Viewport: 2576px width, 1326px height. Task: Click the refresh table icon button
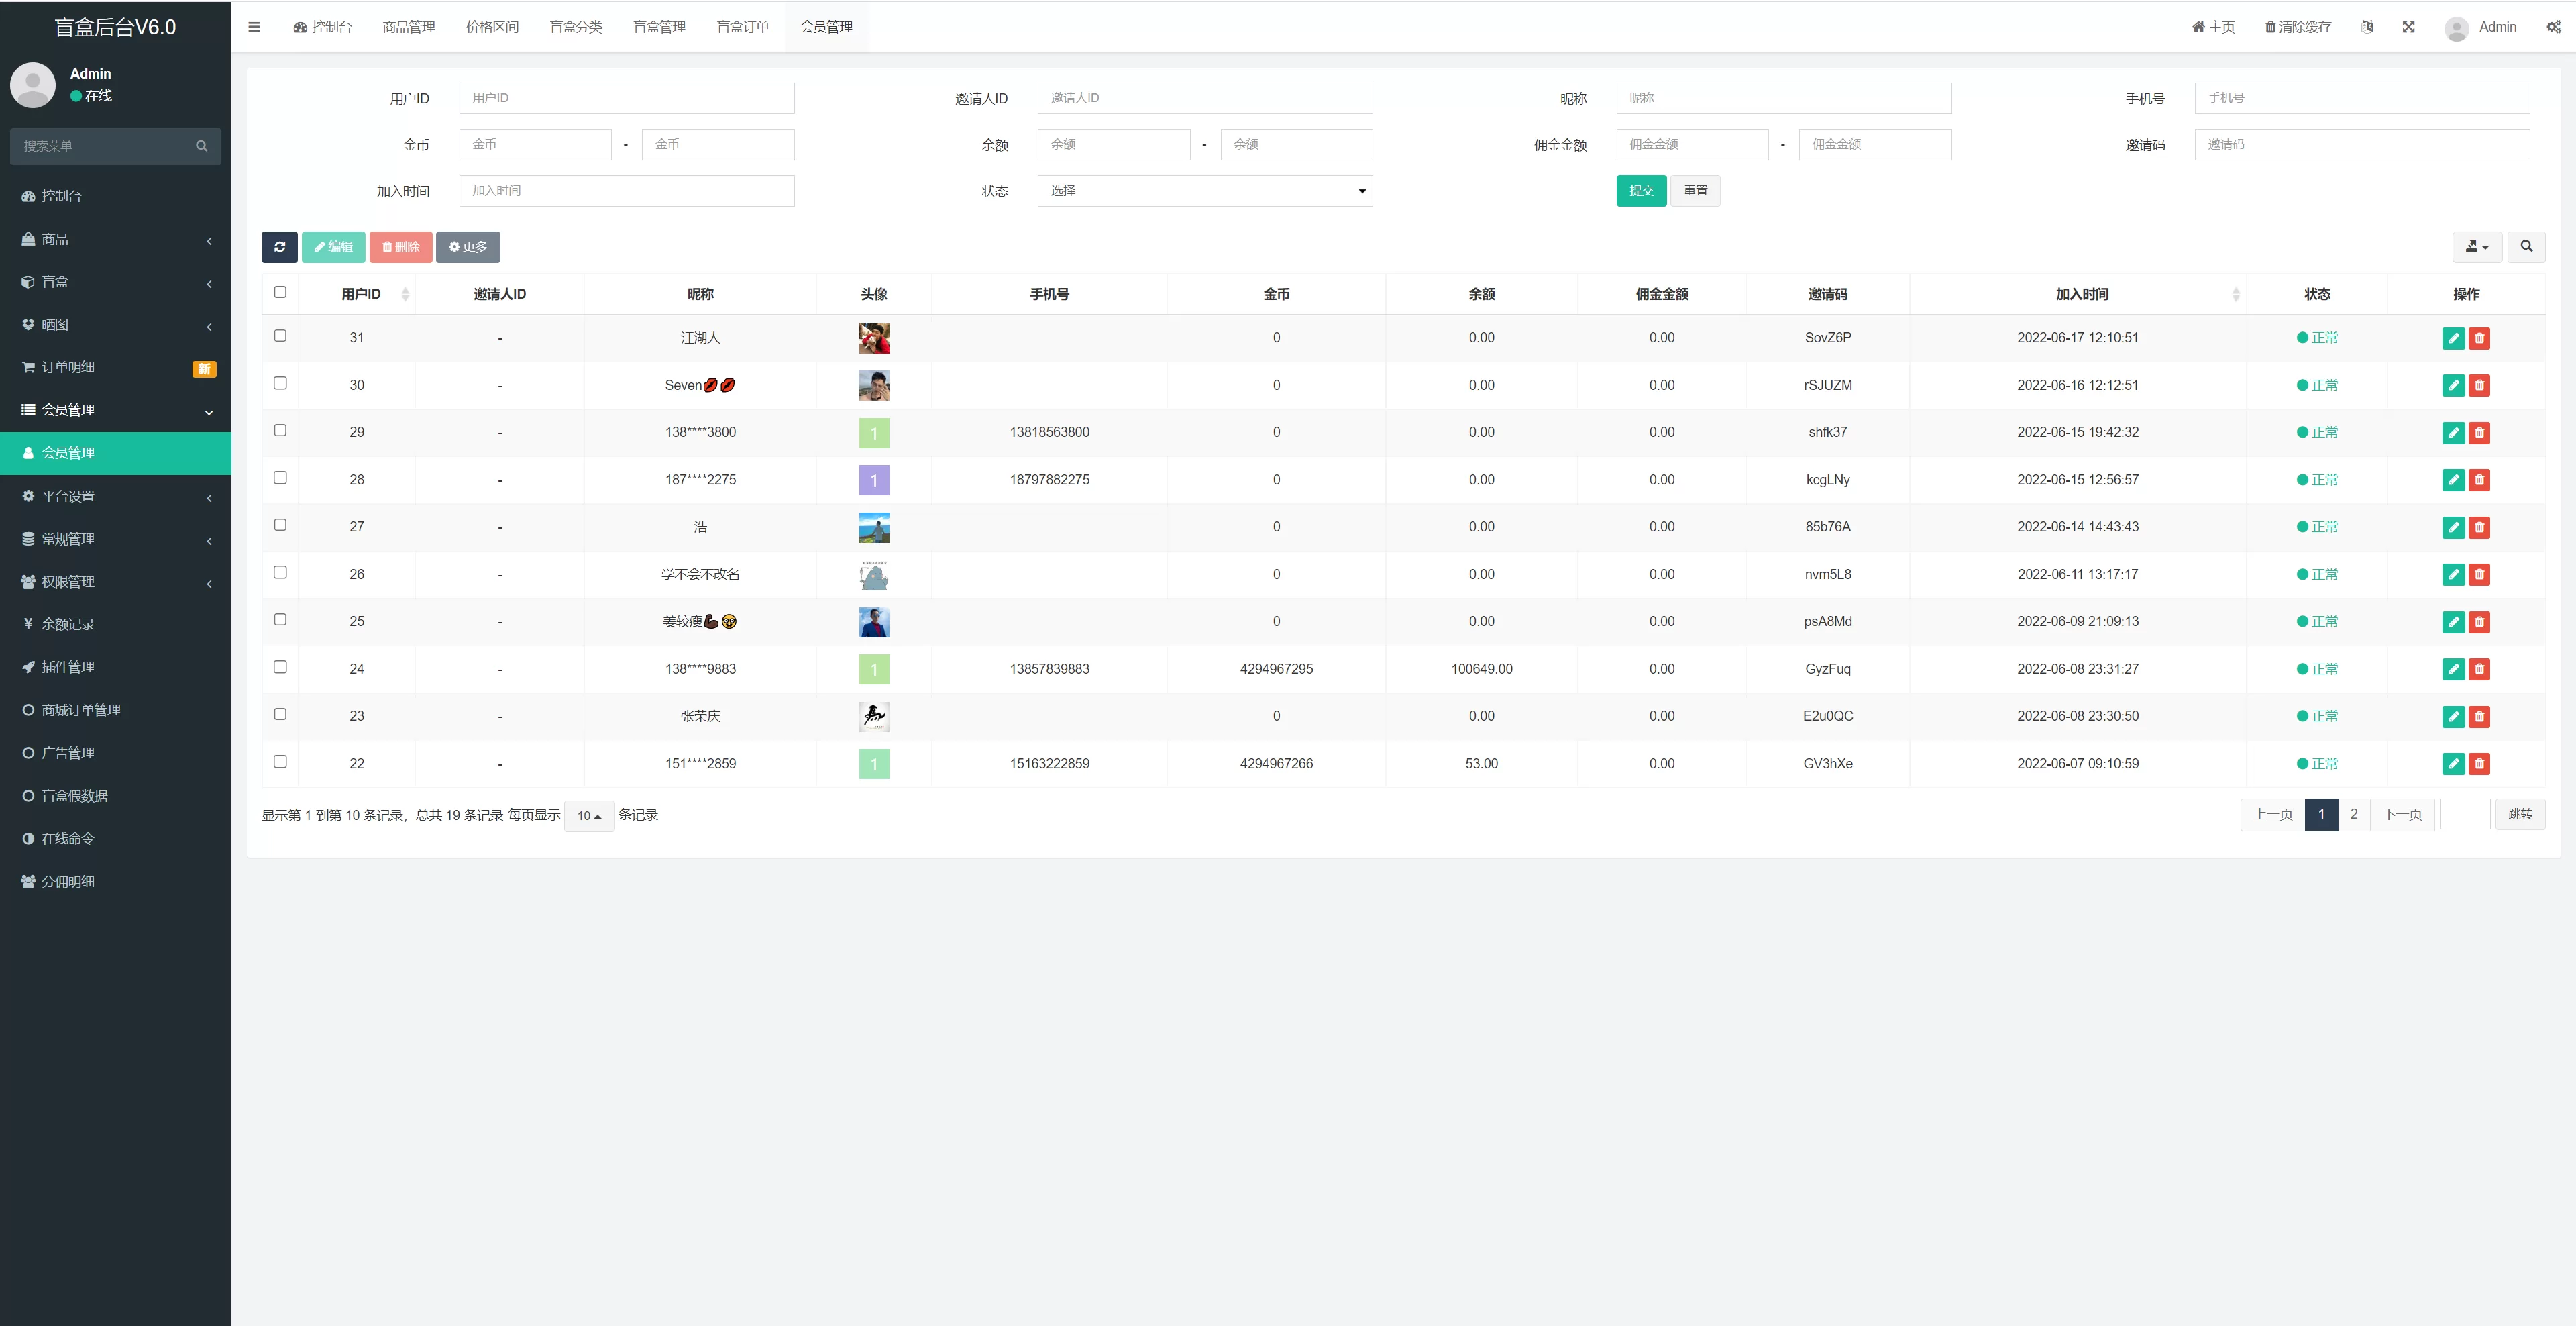pos(279,247)
